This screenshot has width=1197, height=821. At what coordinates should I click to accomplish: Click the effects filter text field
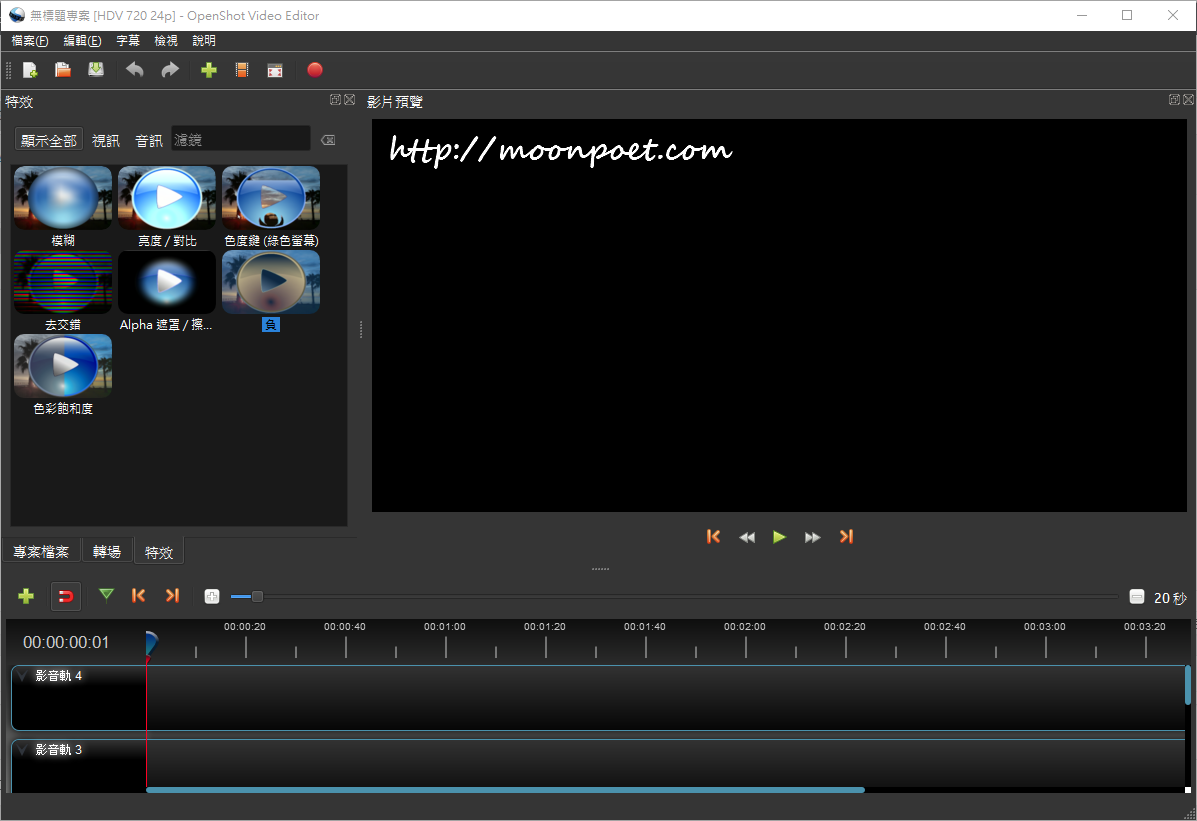coord(240,140)
